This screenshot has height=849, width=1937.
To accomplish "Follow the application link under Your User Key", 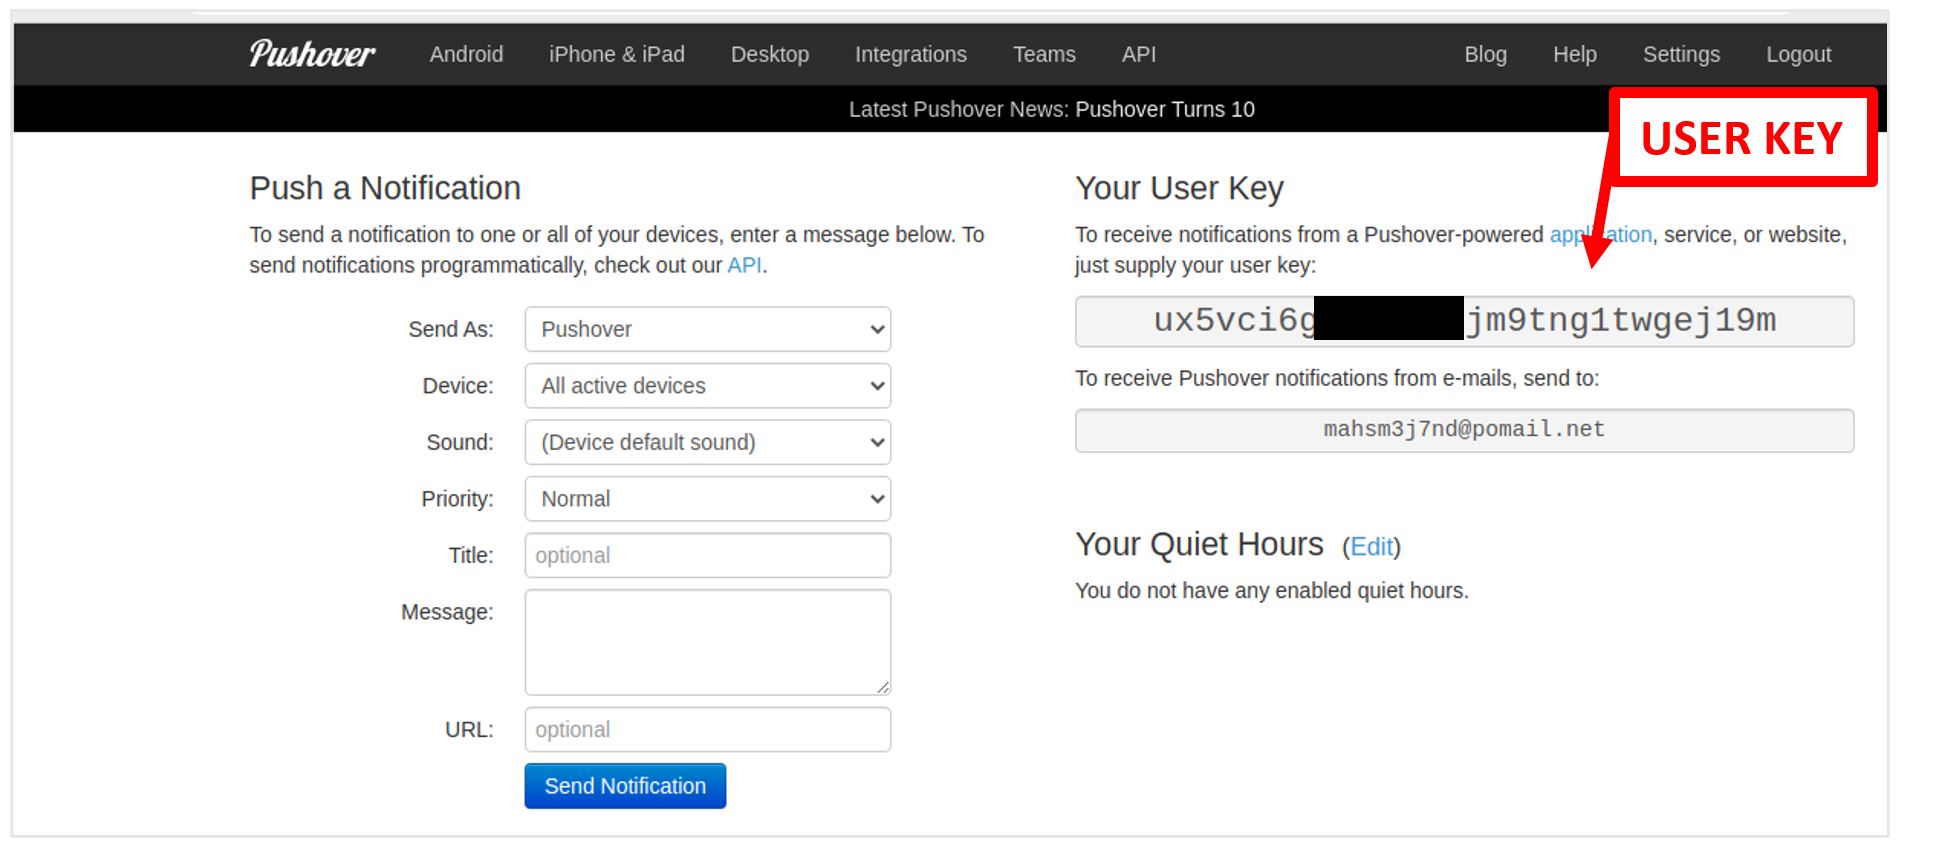I will click(x=1600, y=234).
